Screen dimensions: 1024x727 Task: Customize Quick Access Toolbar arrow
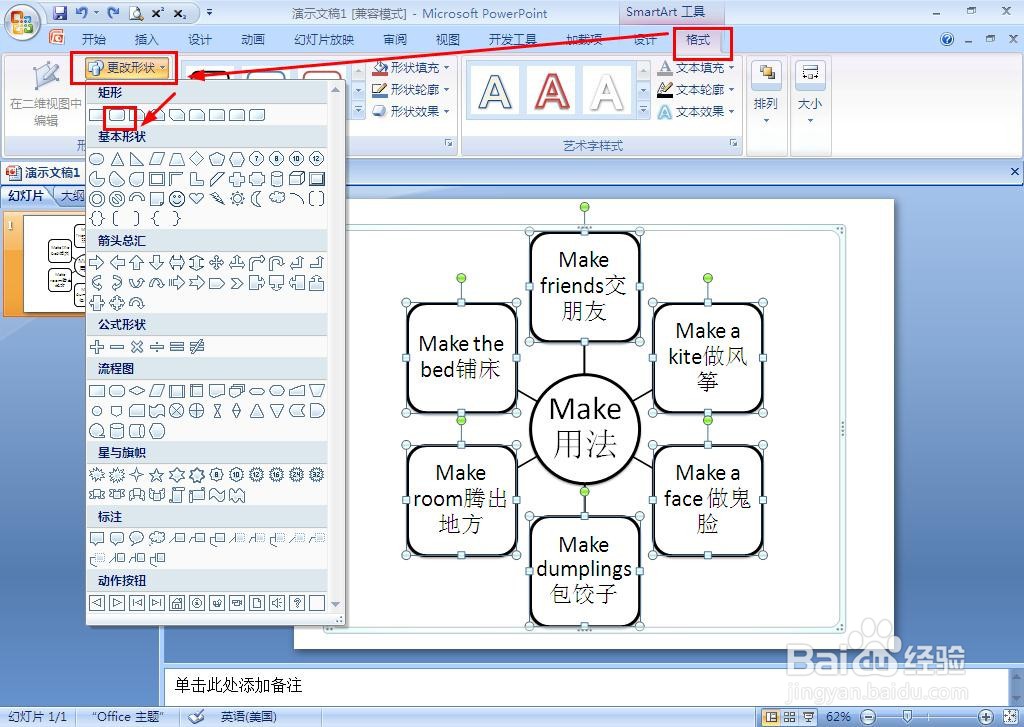[x=209, y=12]
